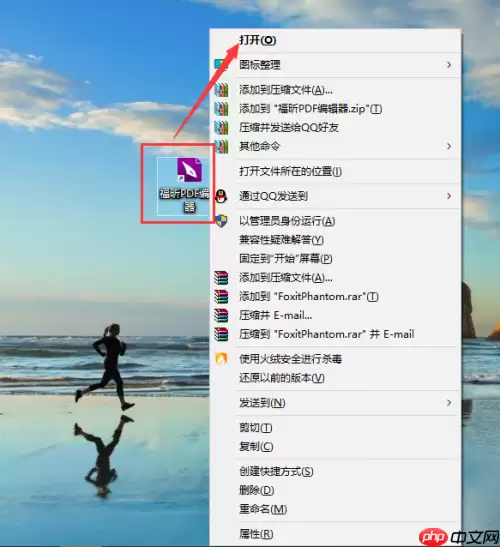The image size is (500, 547).
Task: Click the 火绒安全 orange icon
Action: coord(221,359)
